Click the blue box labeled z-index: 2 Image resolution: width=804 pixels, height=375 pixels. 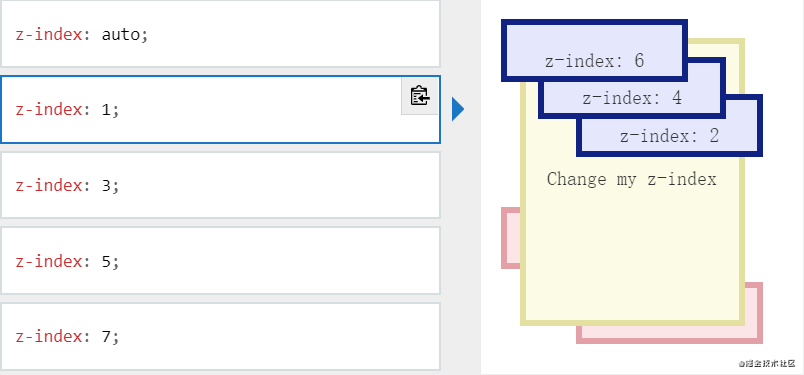[x=670, y=136]
